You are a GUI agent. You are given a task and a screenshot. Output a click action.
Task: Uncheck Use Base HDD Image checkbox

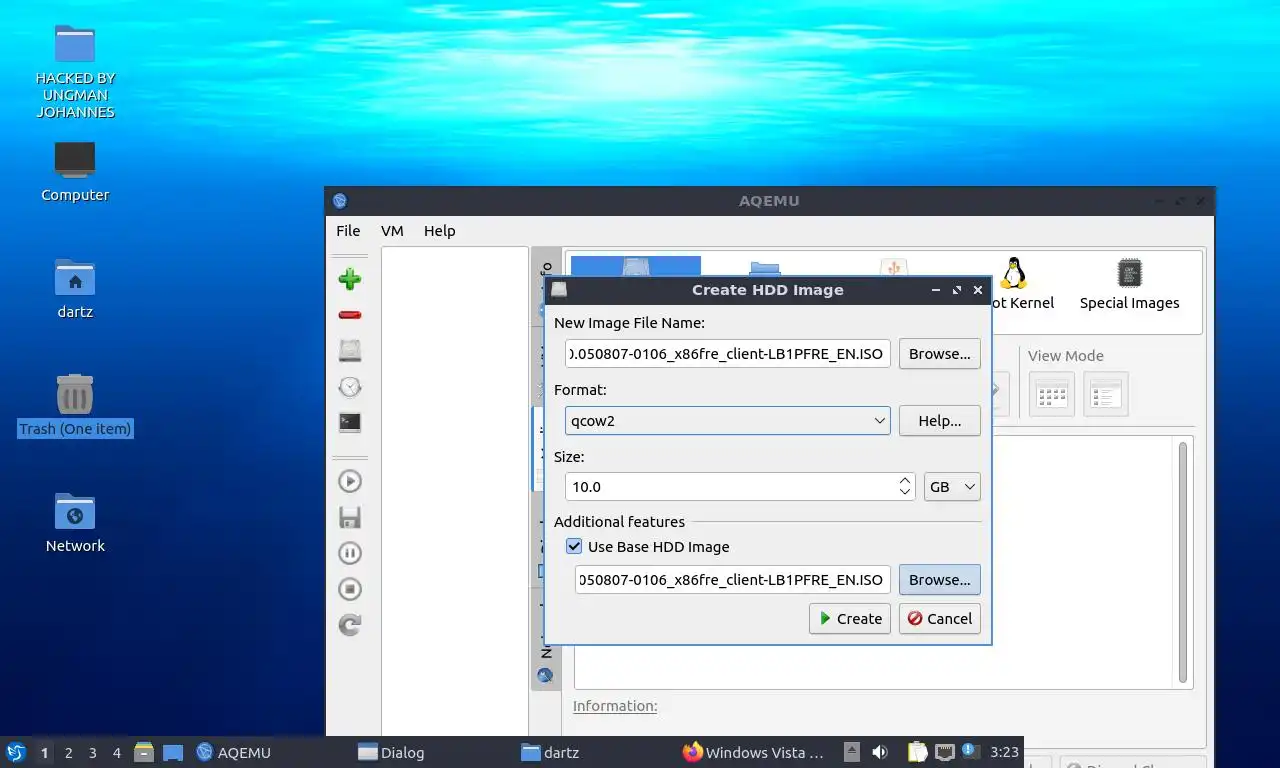(574, 546)
